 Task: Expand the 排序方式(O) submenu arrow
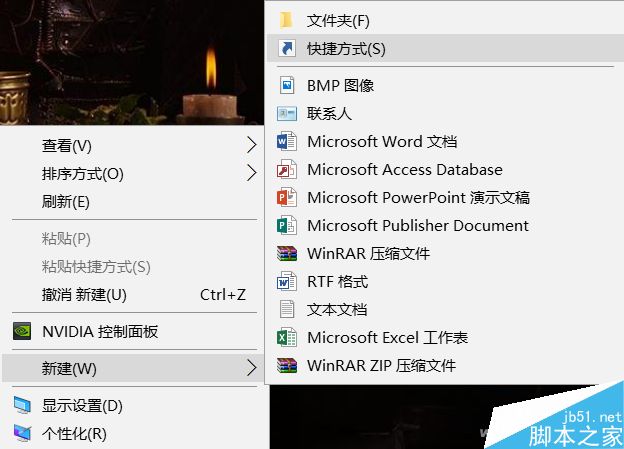coord(251,173)
